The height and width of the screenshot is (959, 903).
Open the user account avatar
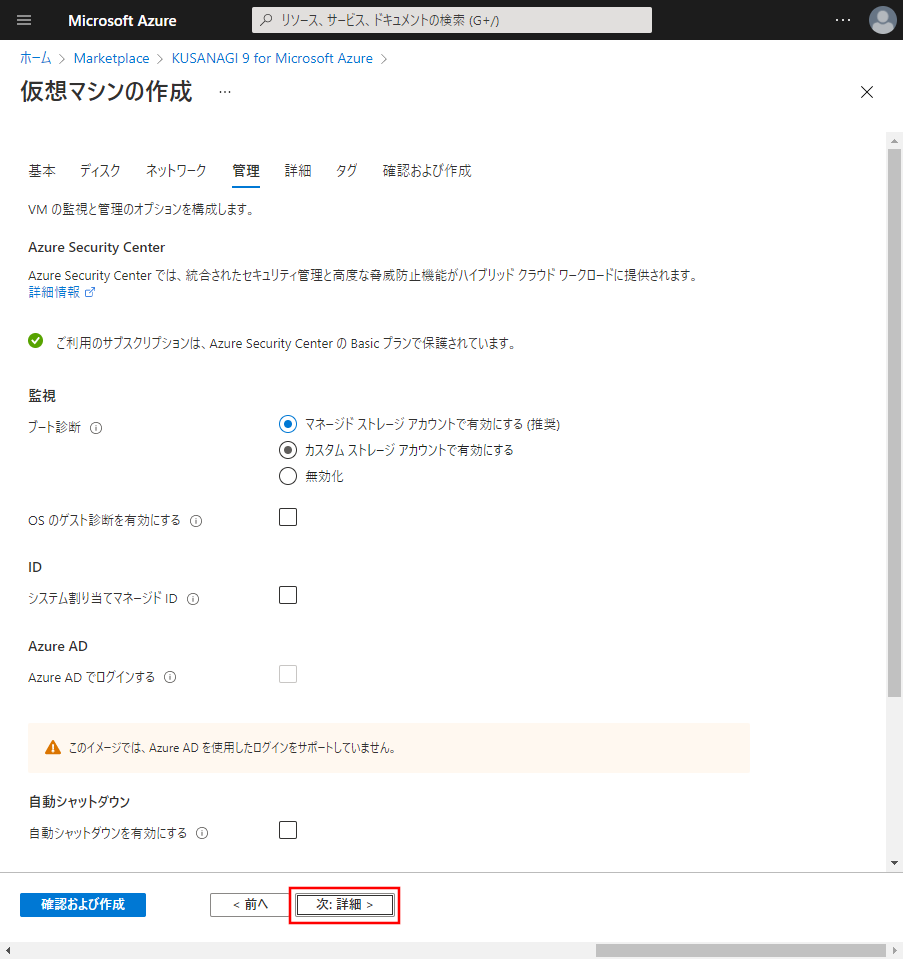coord(882,20)
